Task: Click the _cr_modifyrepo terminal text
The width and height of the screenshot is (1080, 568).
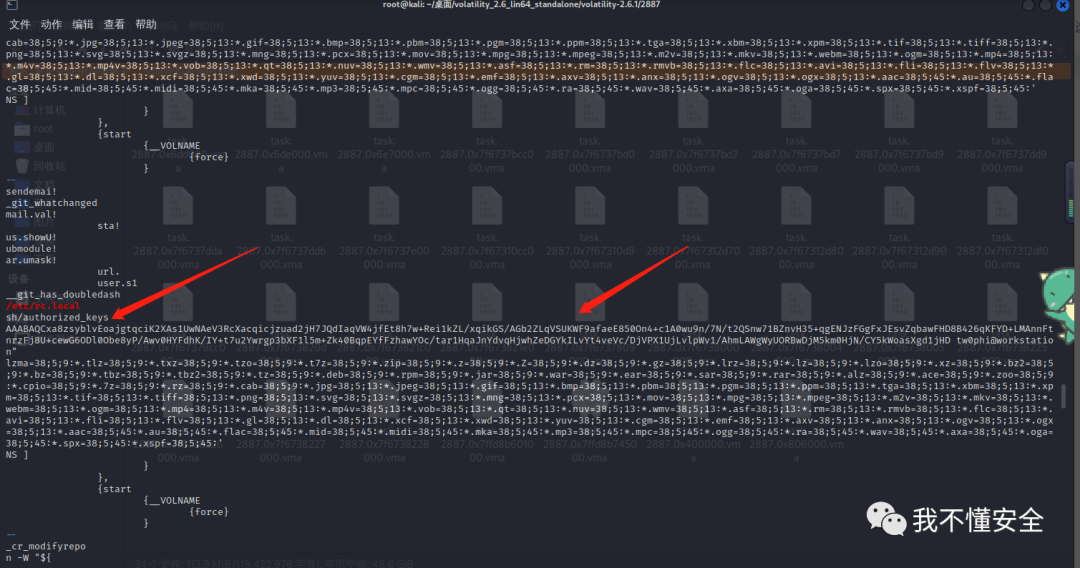Action: [x=45, y=546]
